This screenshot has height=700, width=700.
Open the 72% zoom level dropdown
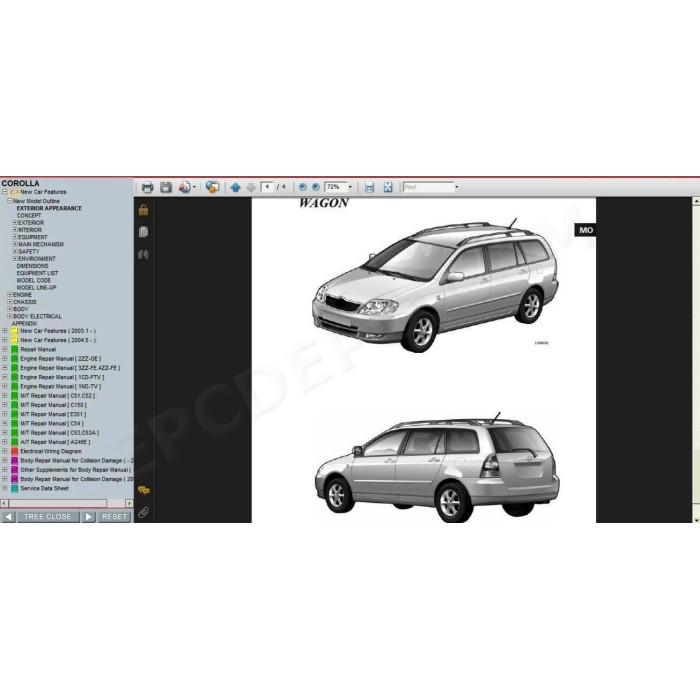[x=350, y=187]
